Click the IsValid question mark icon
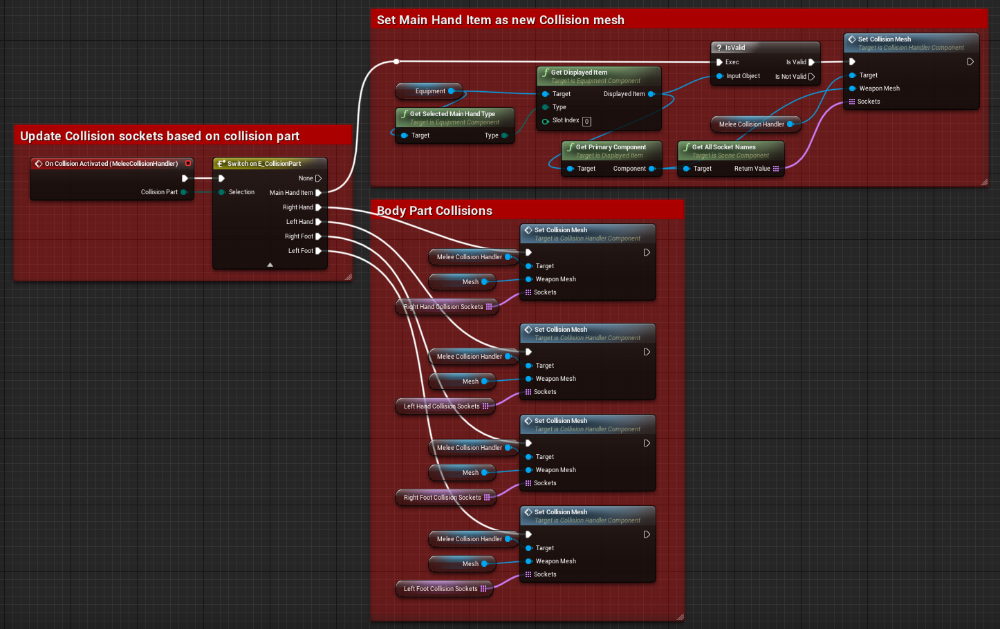Screen dimensions: 1000x629 pos(718,47)
